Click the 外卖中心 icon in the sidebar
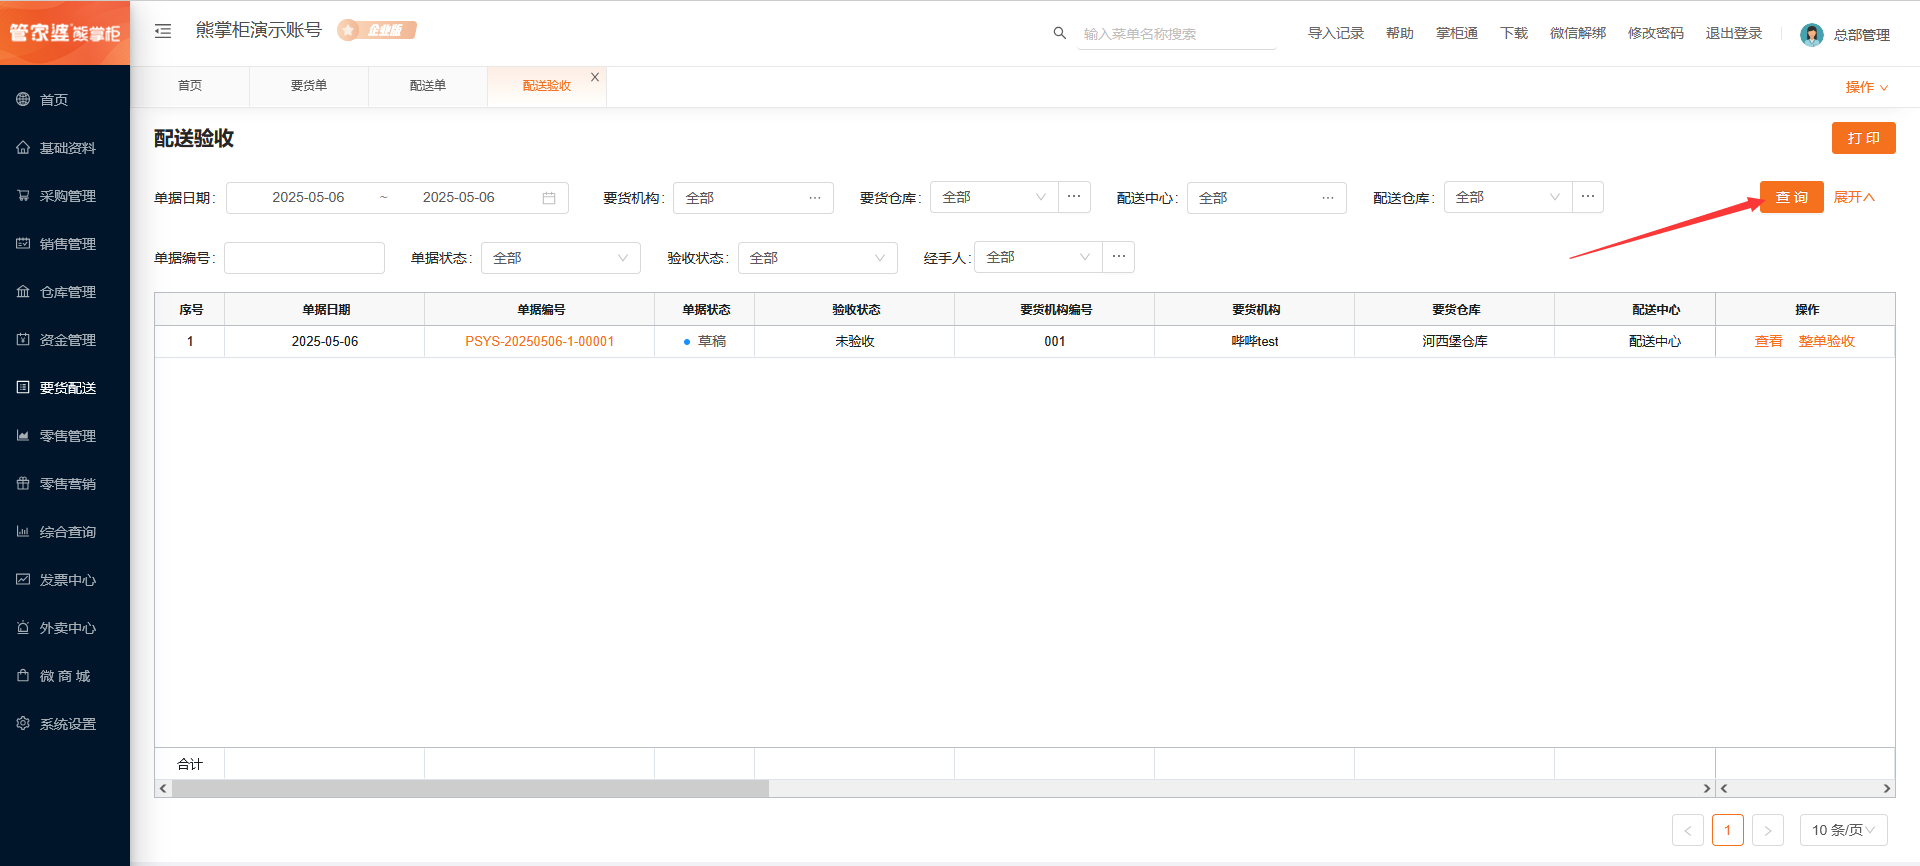The height and width of the screenshot is (866, 1920). (23, 627)
